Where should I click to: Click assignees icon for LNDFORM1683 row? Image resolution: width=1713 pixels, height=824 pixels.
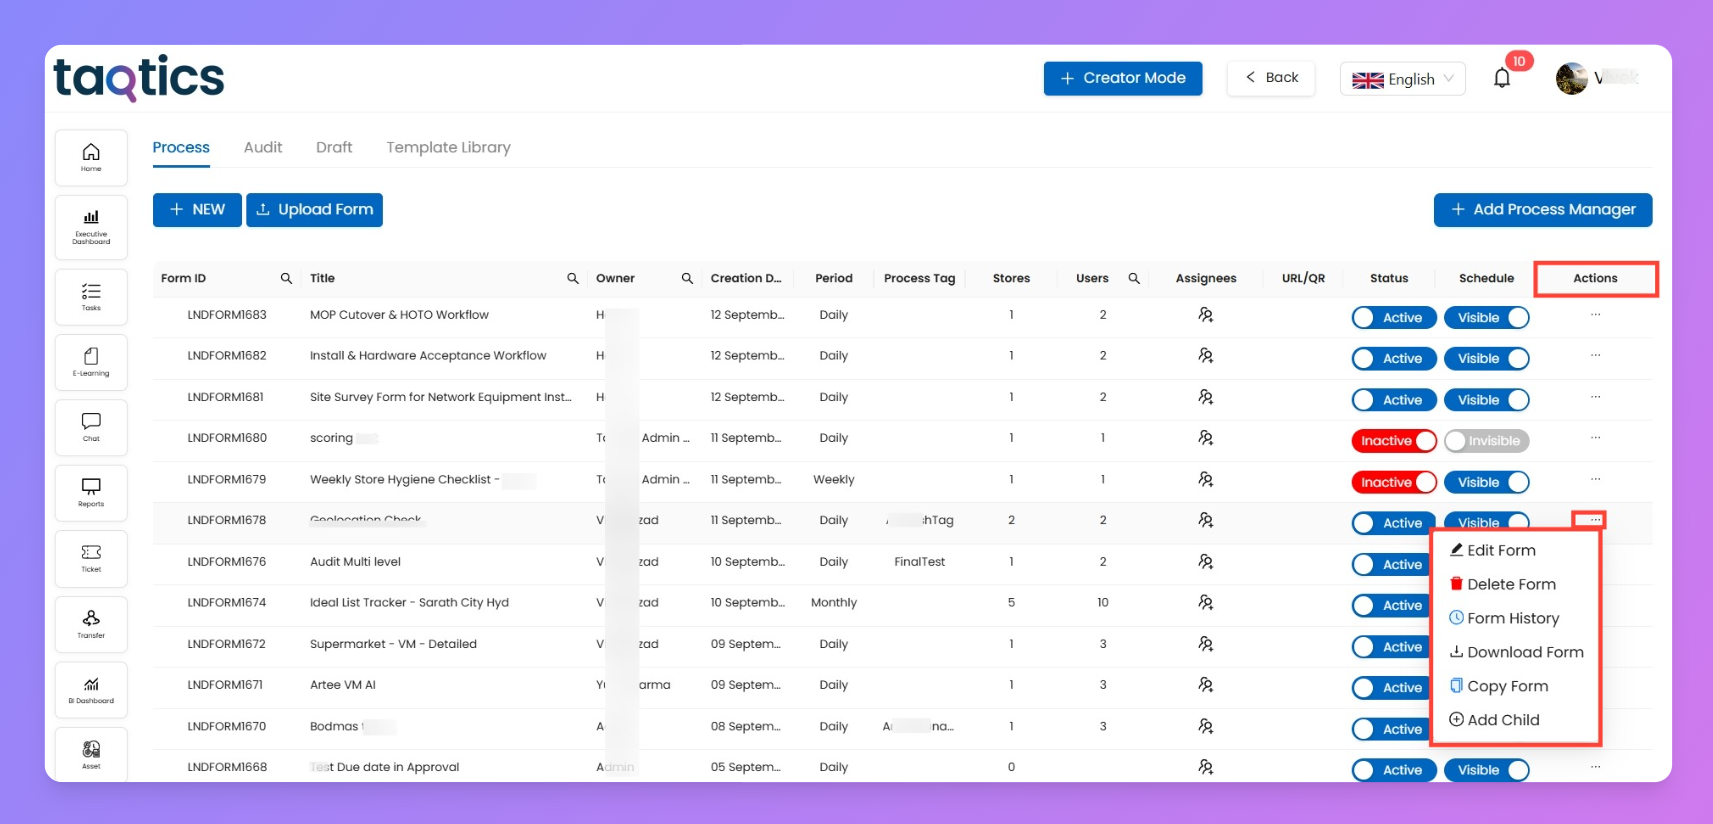(1205, 315)
